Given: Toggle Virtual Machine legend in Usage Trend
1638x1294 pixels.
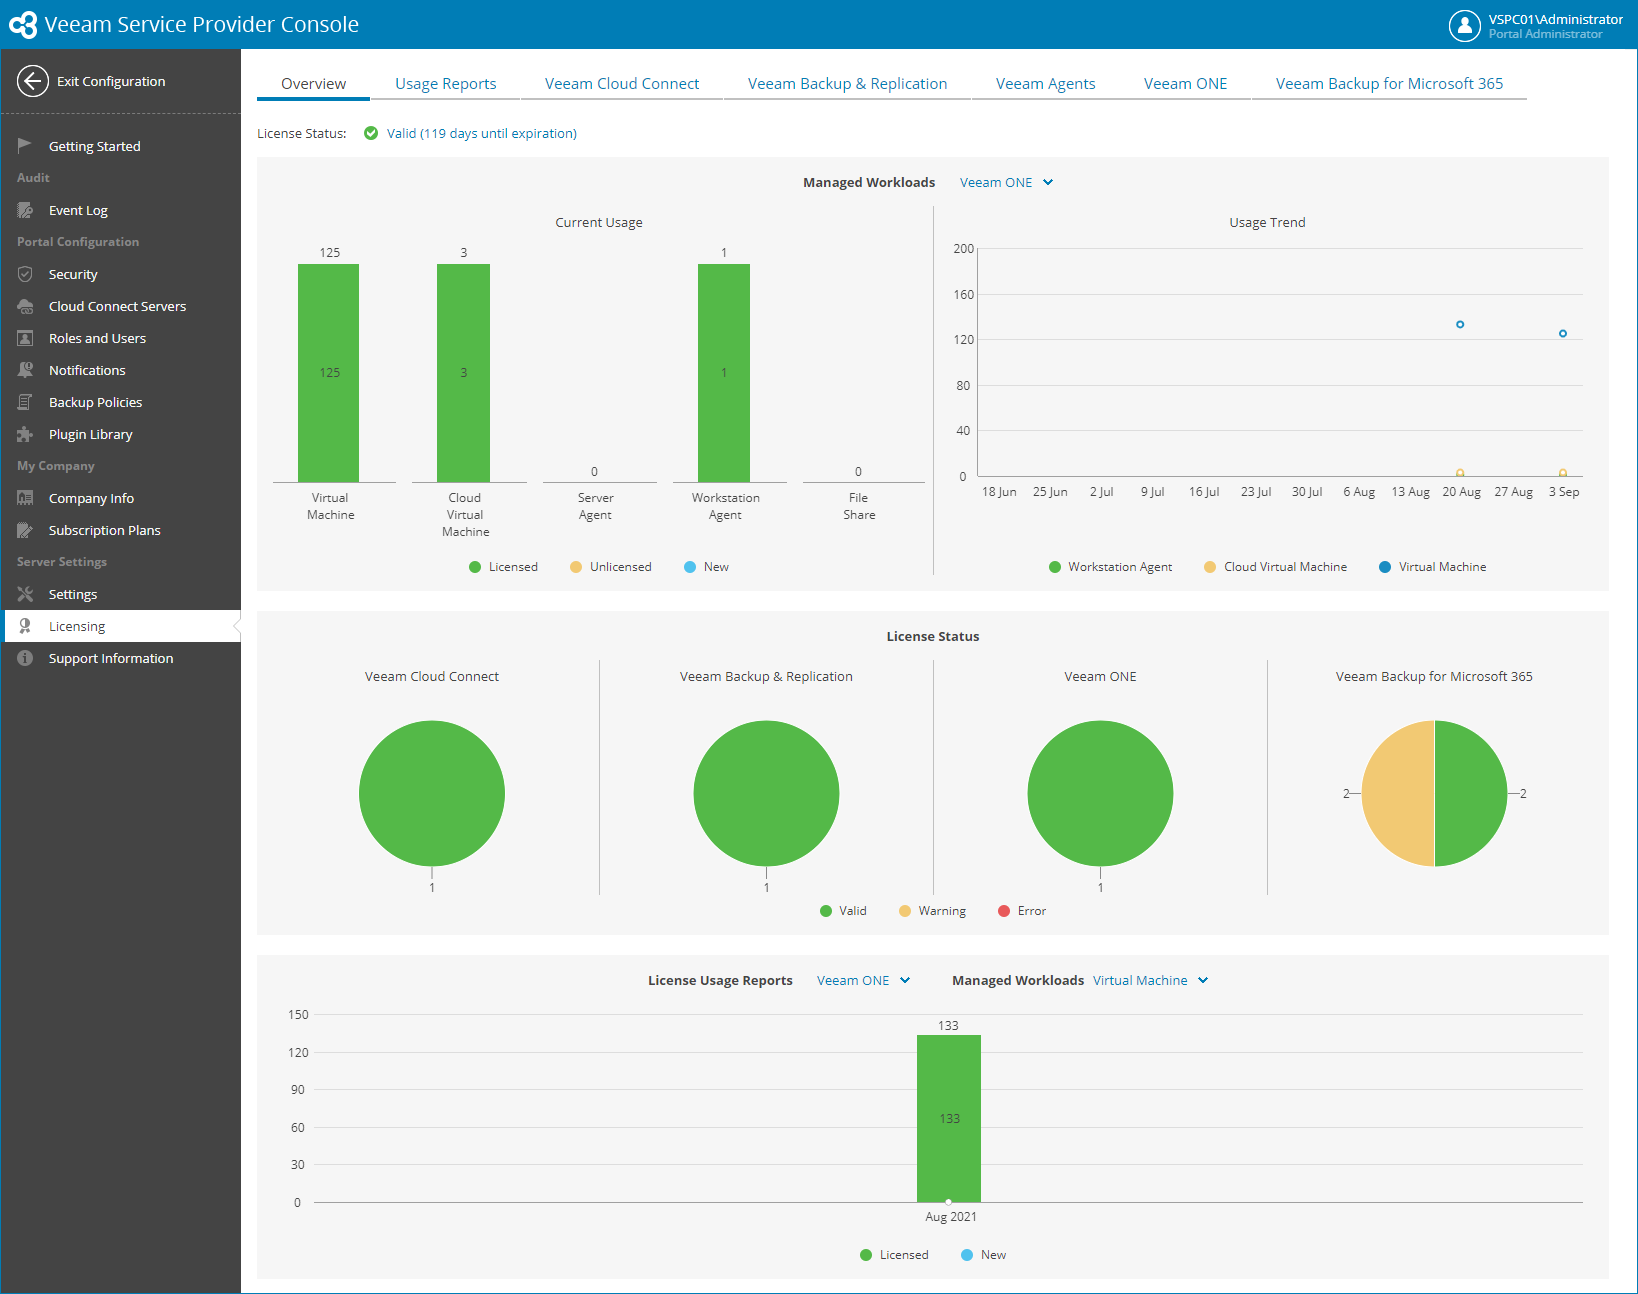Looking at the screenshot, I should pos(1432,567).
